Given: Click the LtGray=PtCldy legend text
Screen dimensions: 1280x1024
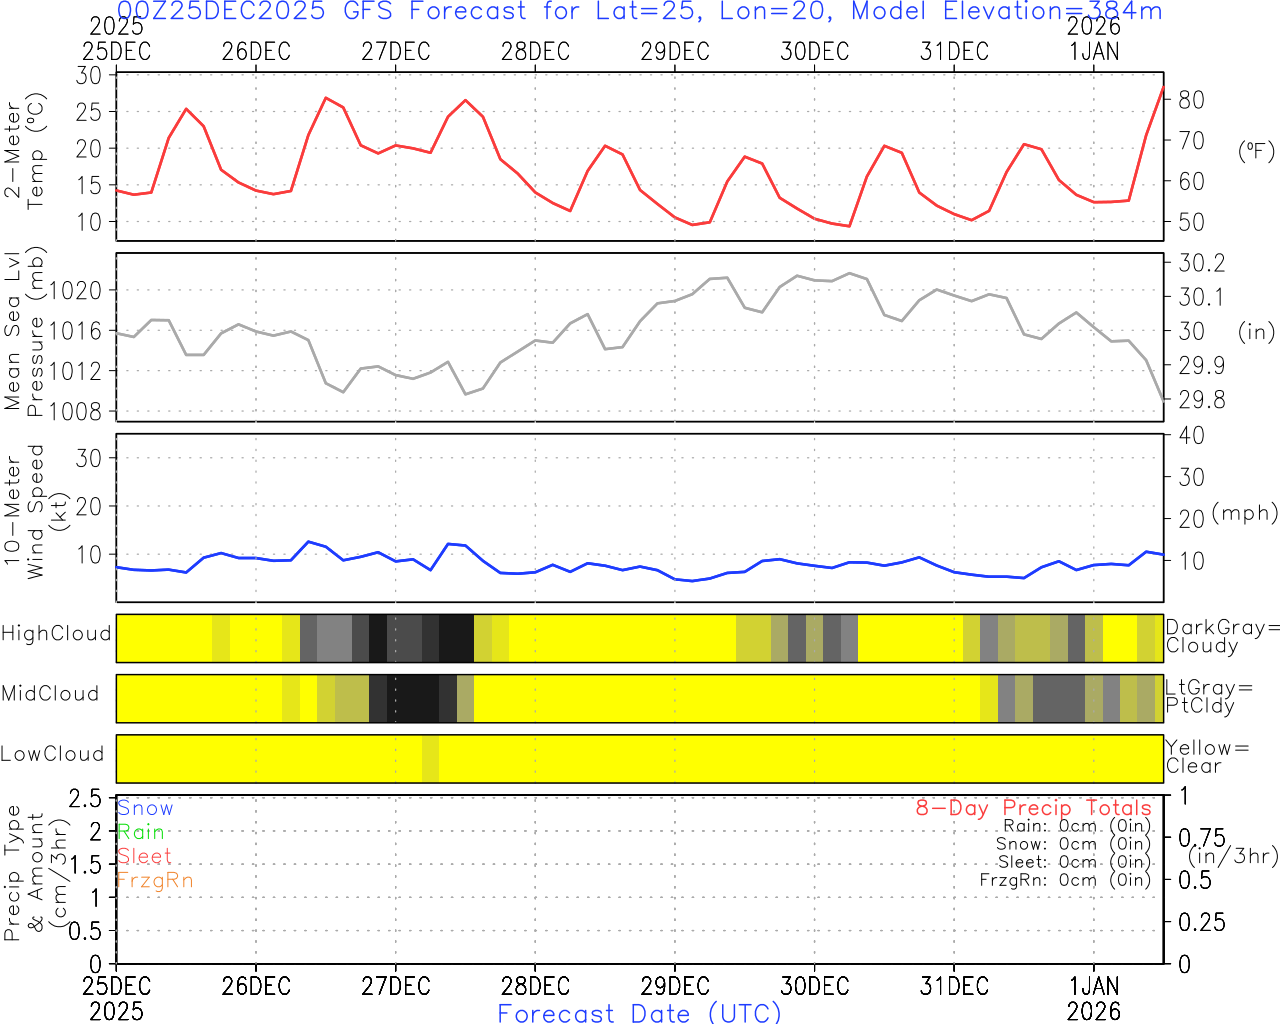Looking at the screenshot, I should pos(1208,697).
